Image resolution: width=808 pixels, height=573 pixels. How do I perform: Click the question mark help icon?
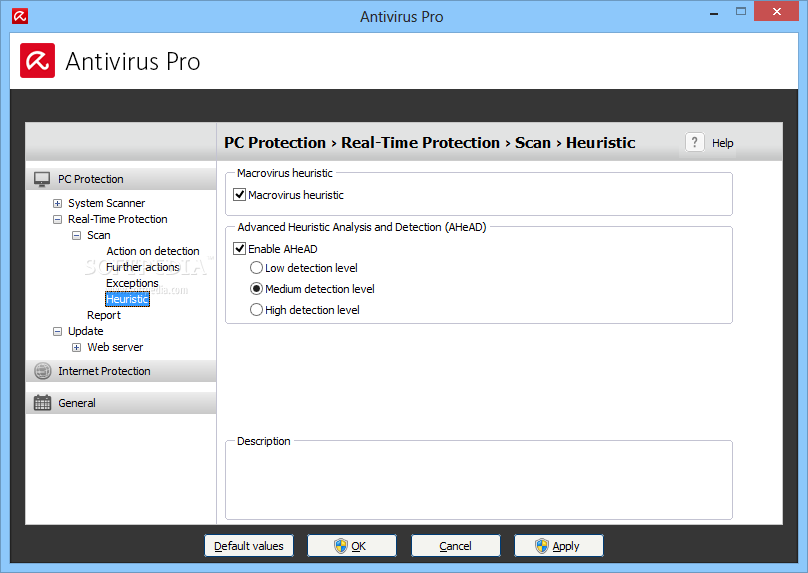click(x=695, y=142)
